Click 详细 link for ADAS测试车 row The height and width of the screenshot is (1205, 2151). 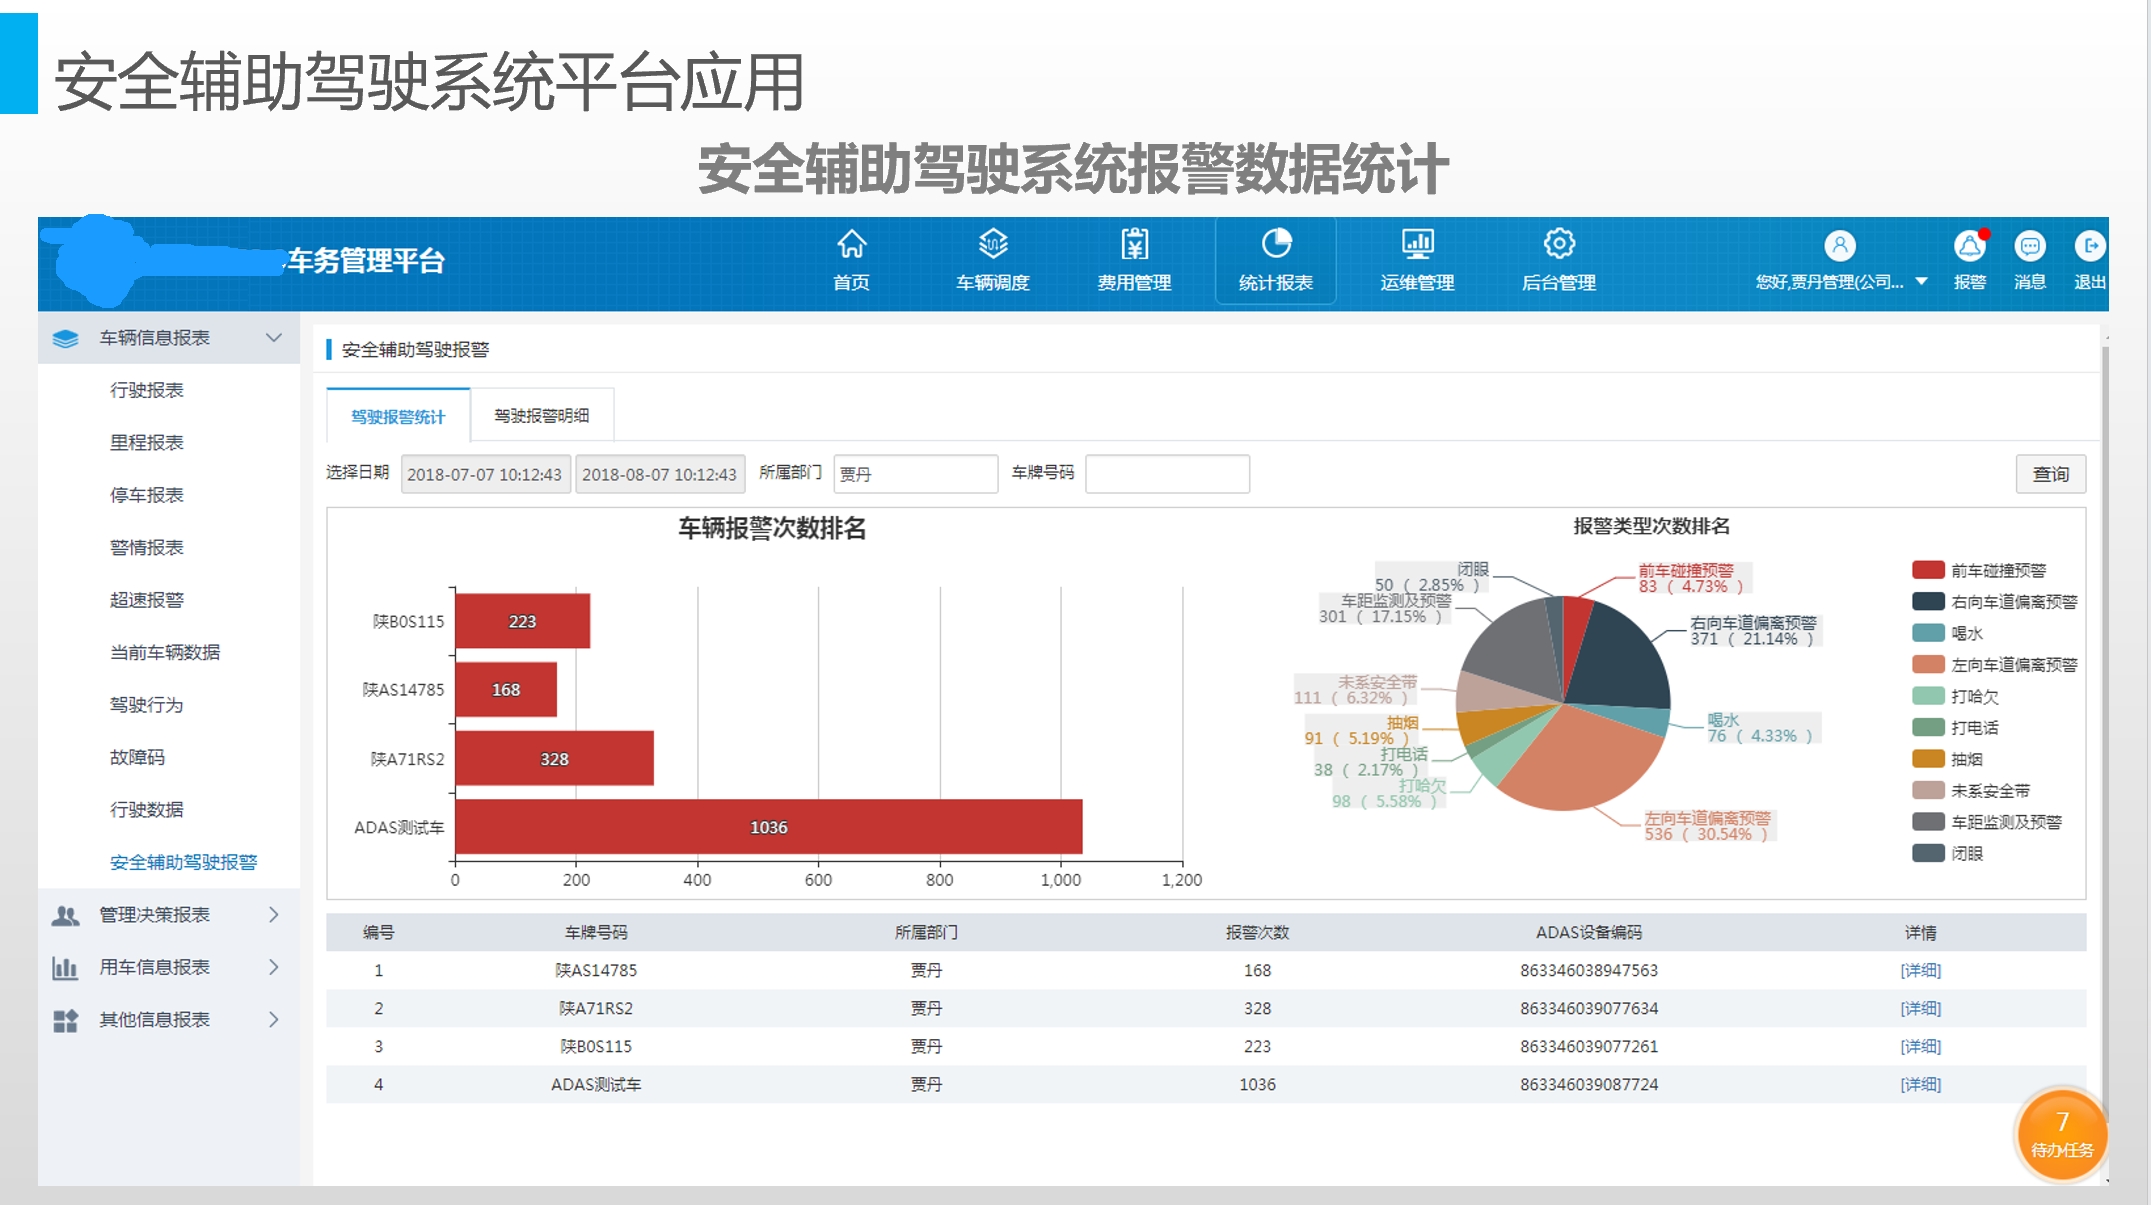coord(1919,1084)
